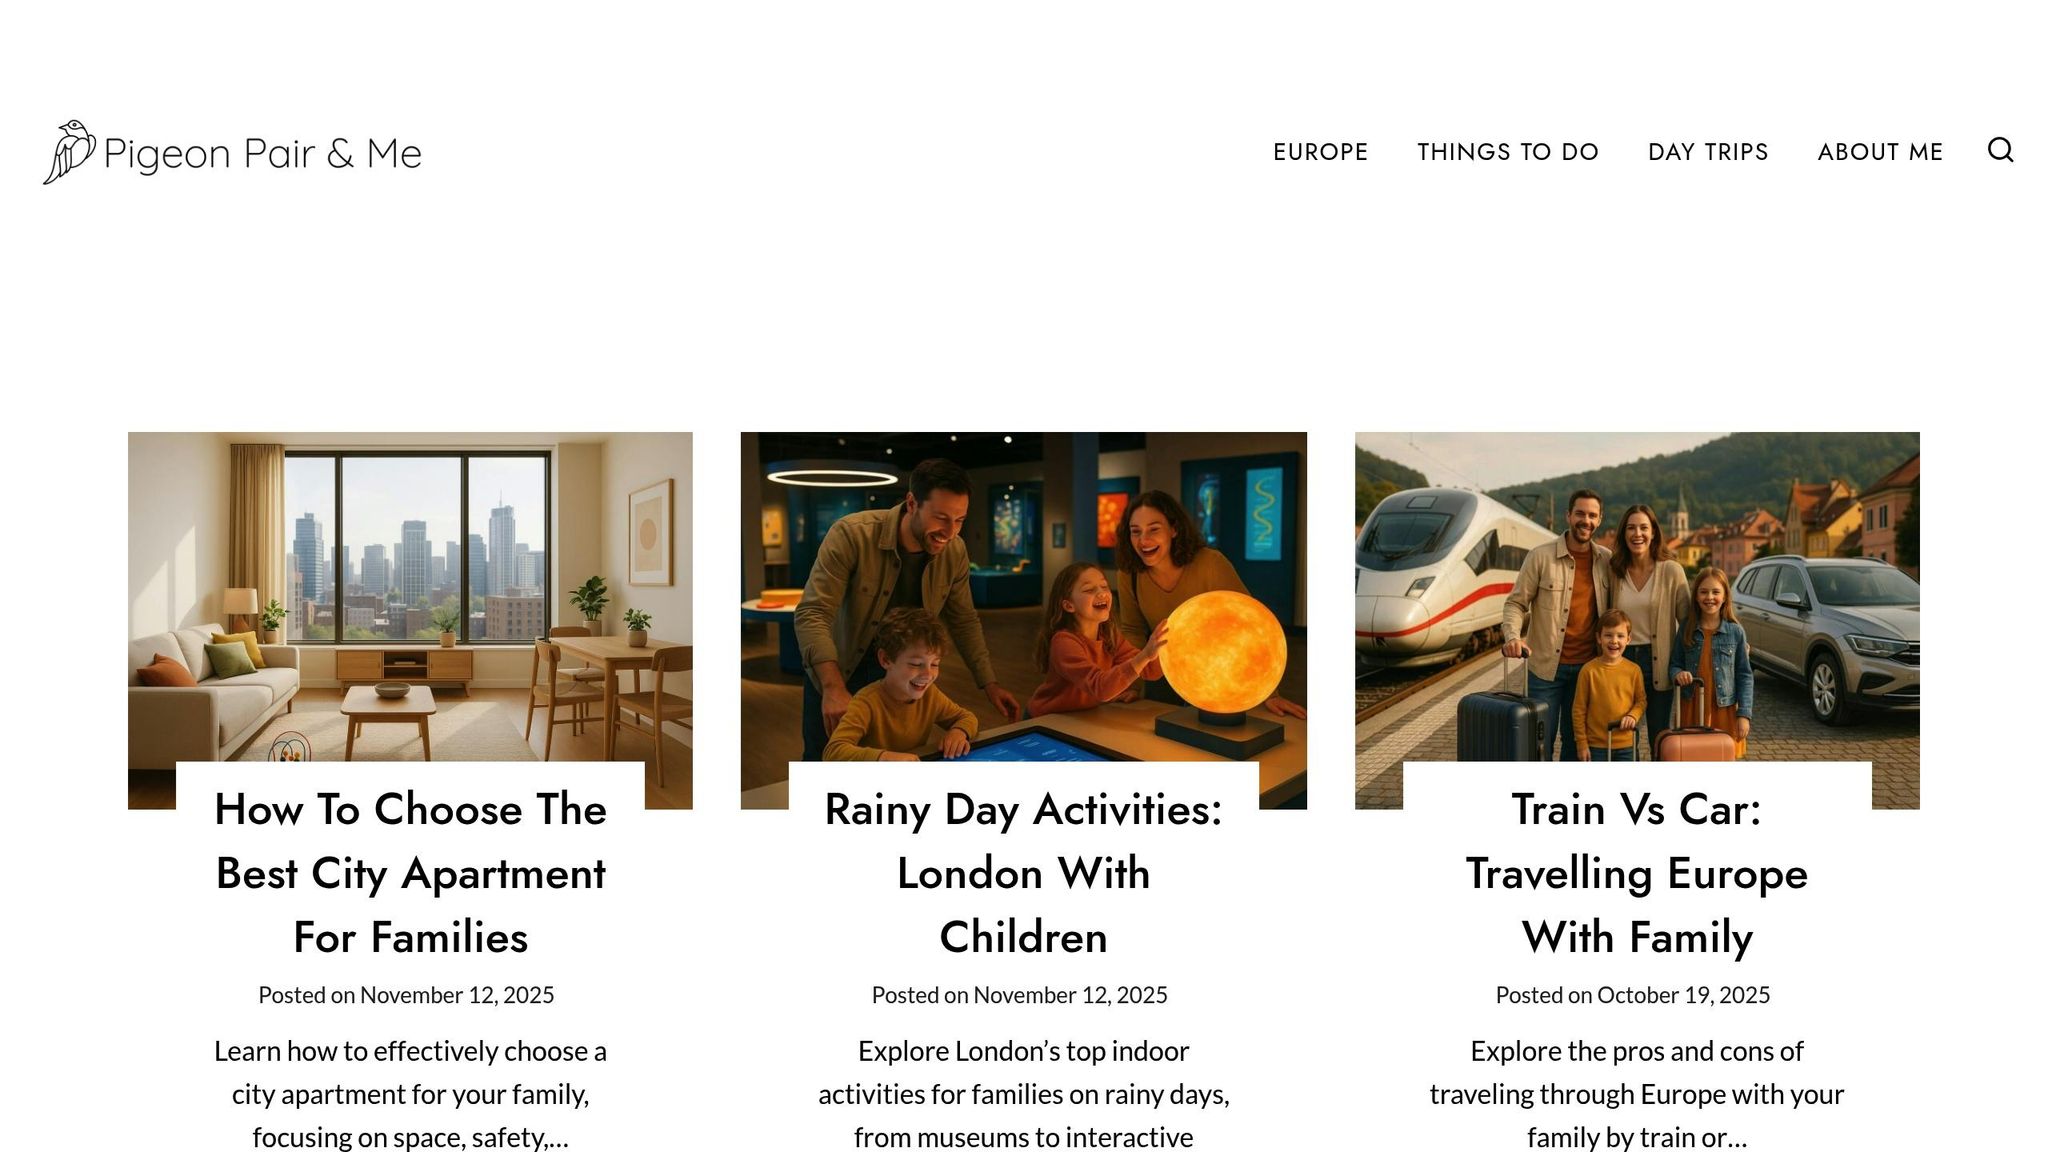Click the pigeon bird logo icon

pyautogui.click(x=69, y=152)
